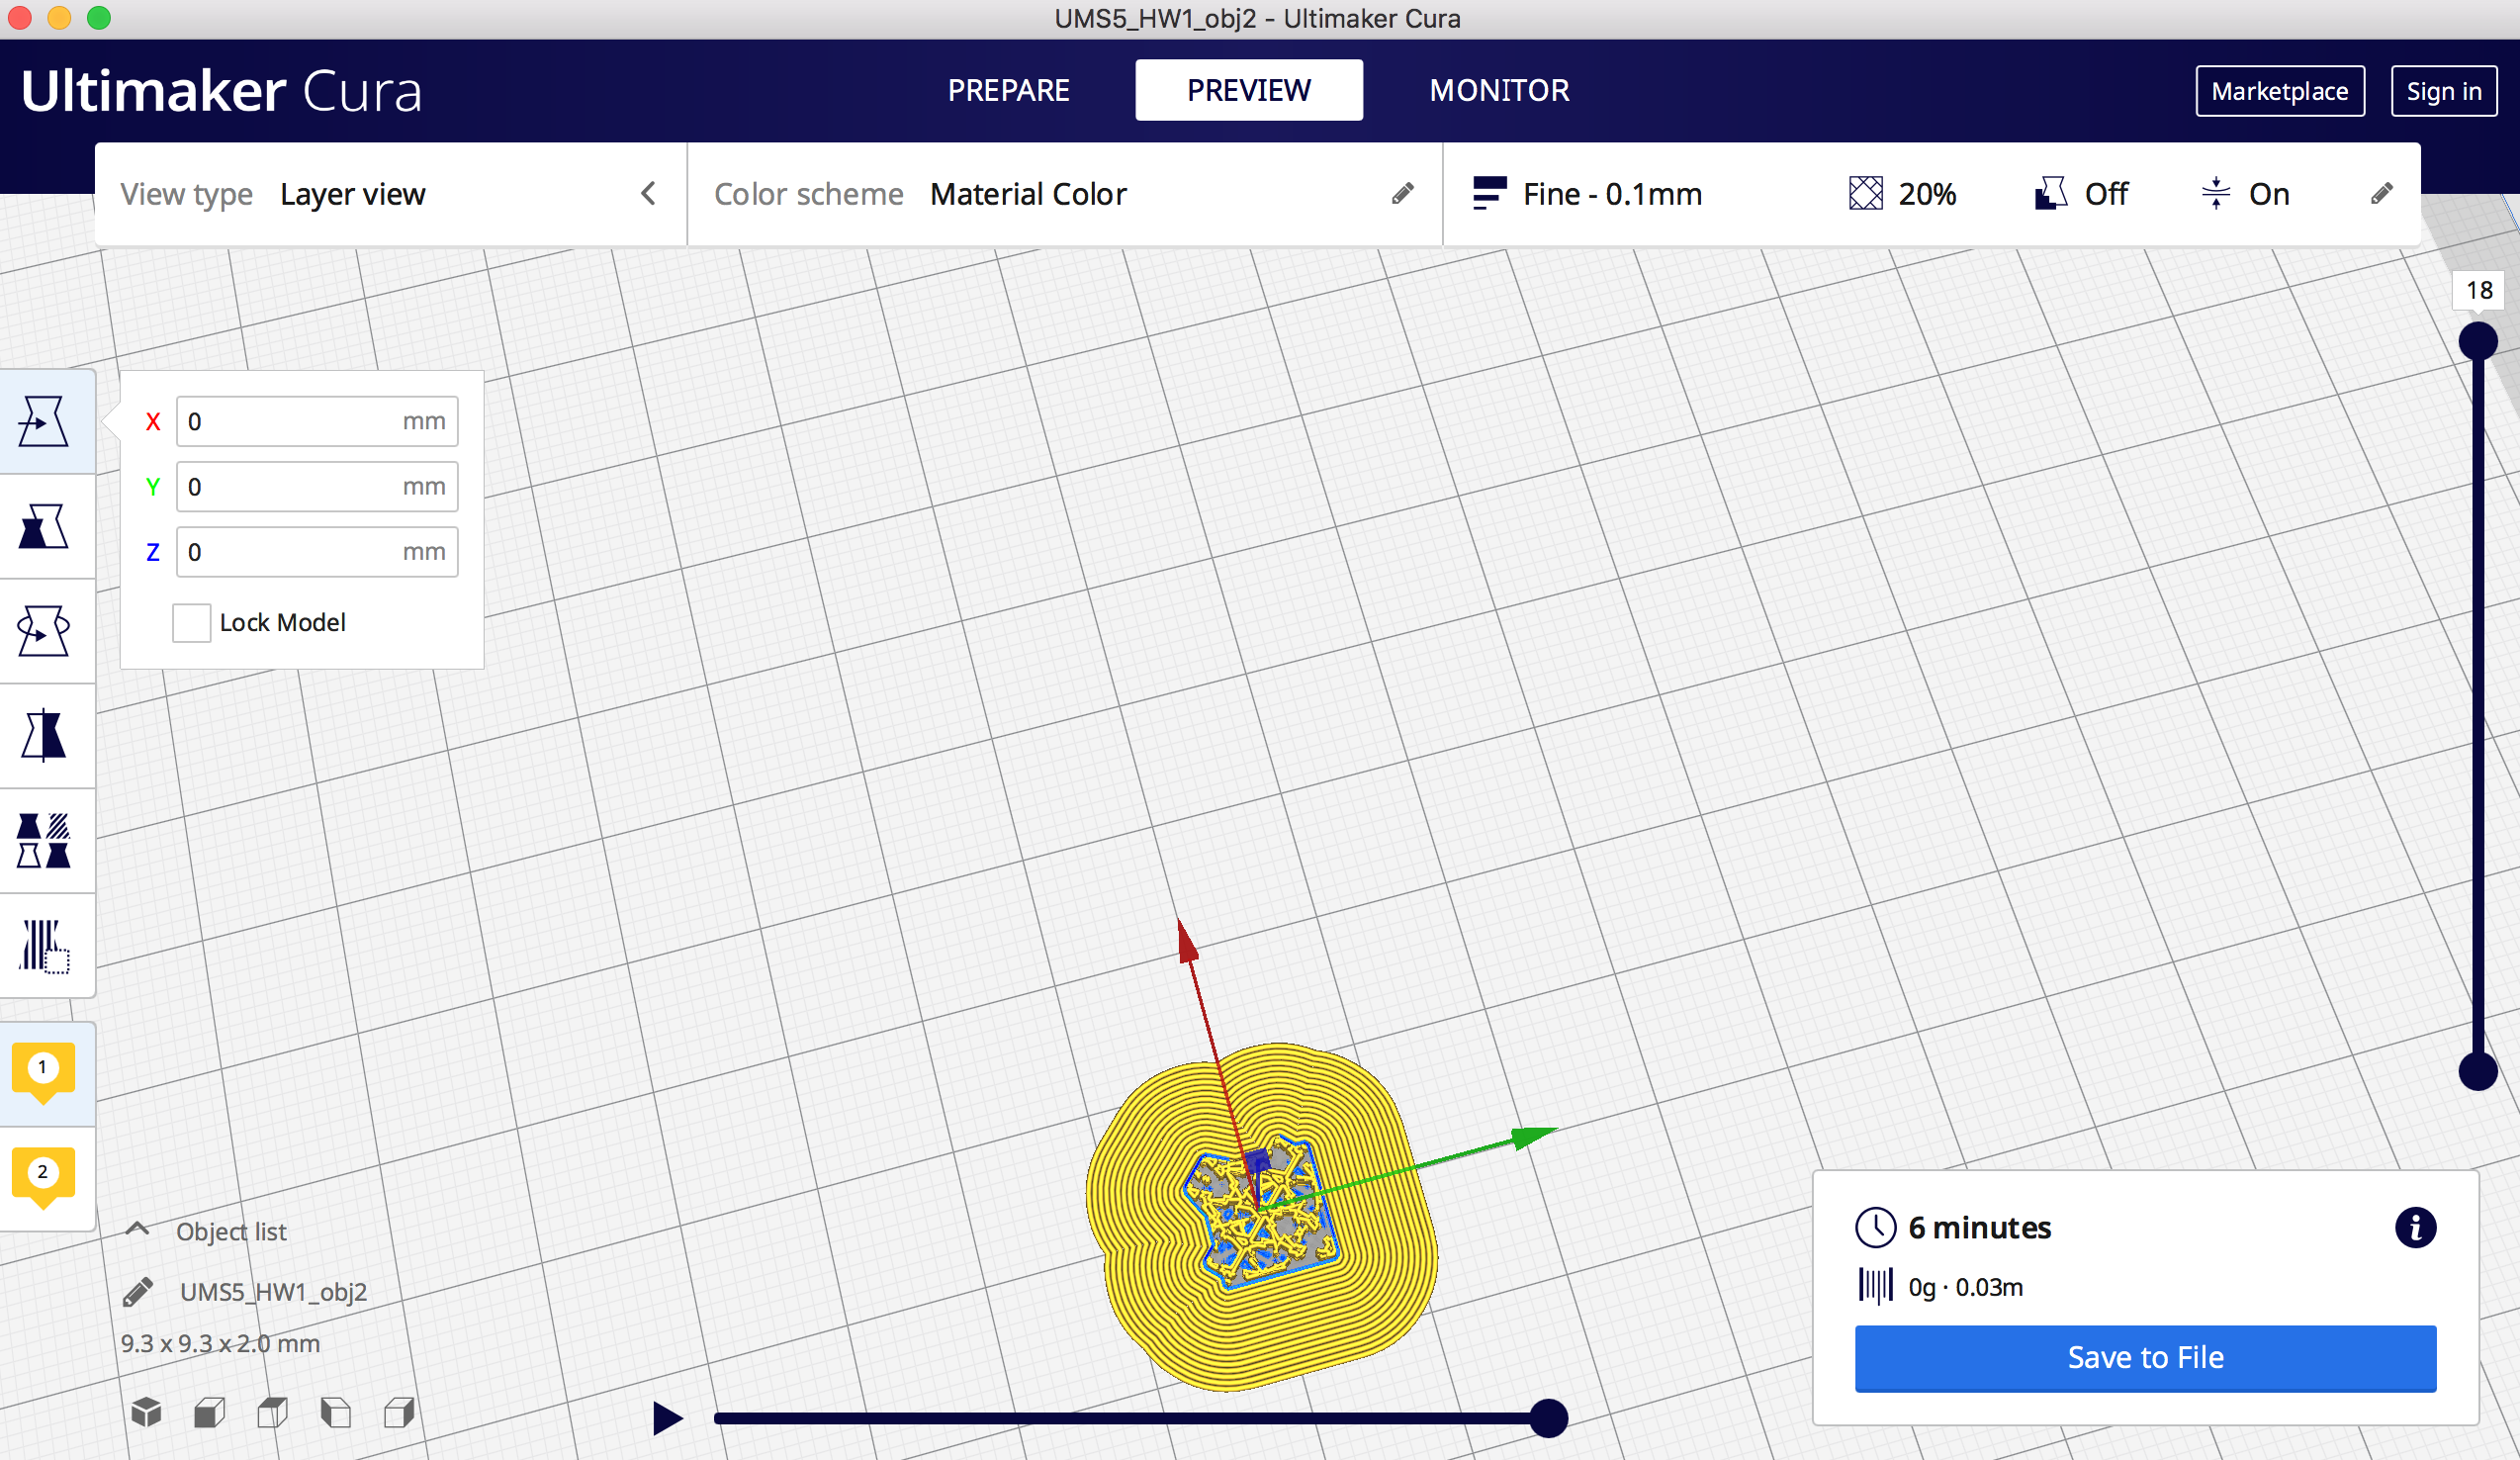Viewport: 2520px width, 1460px height.
Task: Click the top handle of the layer slider
Action: pos(2477,341)
